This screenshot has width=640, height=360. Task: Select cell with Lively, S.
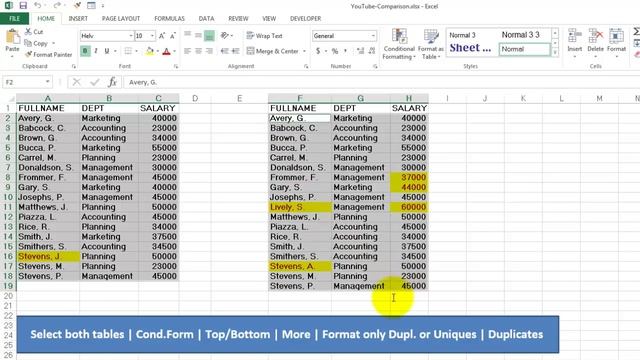coord(300,207)
